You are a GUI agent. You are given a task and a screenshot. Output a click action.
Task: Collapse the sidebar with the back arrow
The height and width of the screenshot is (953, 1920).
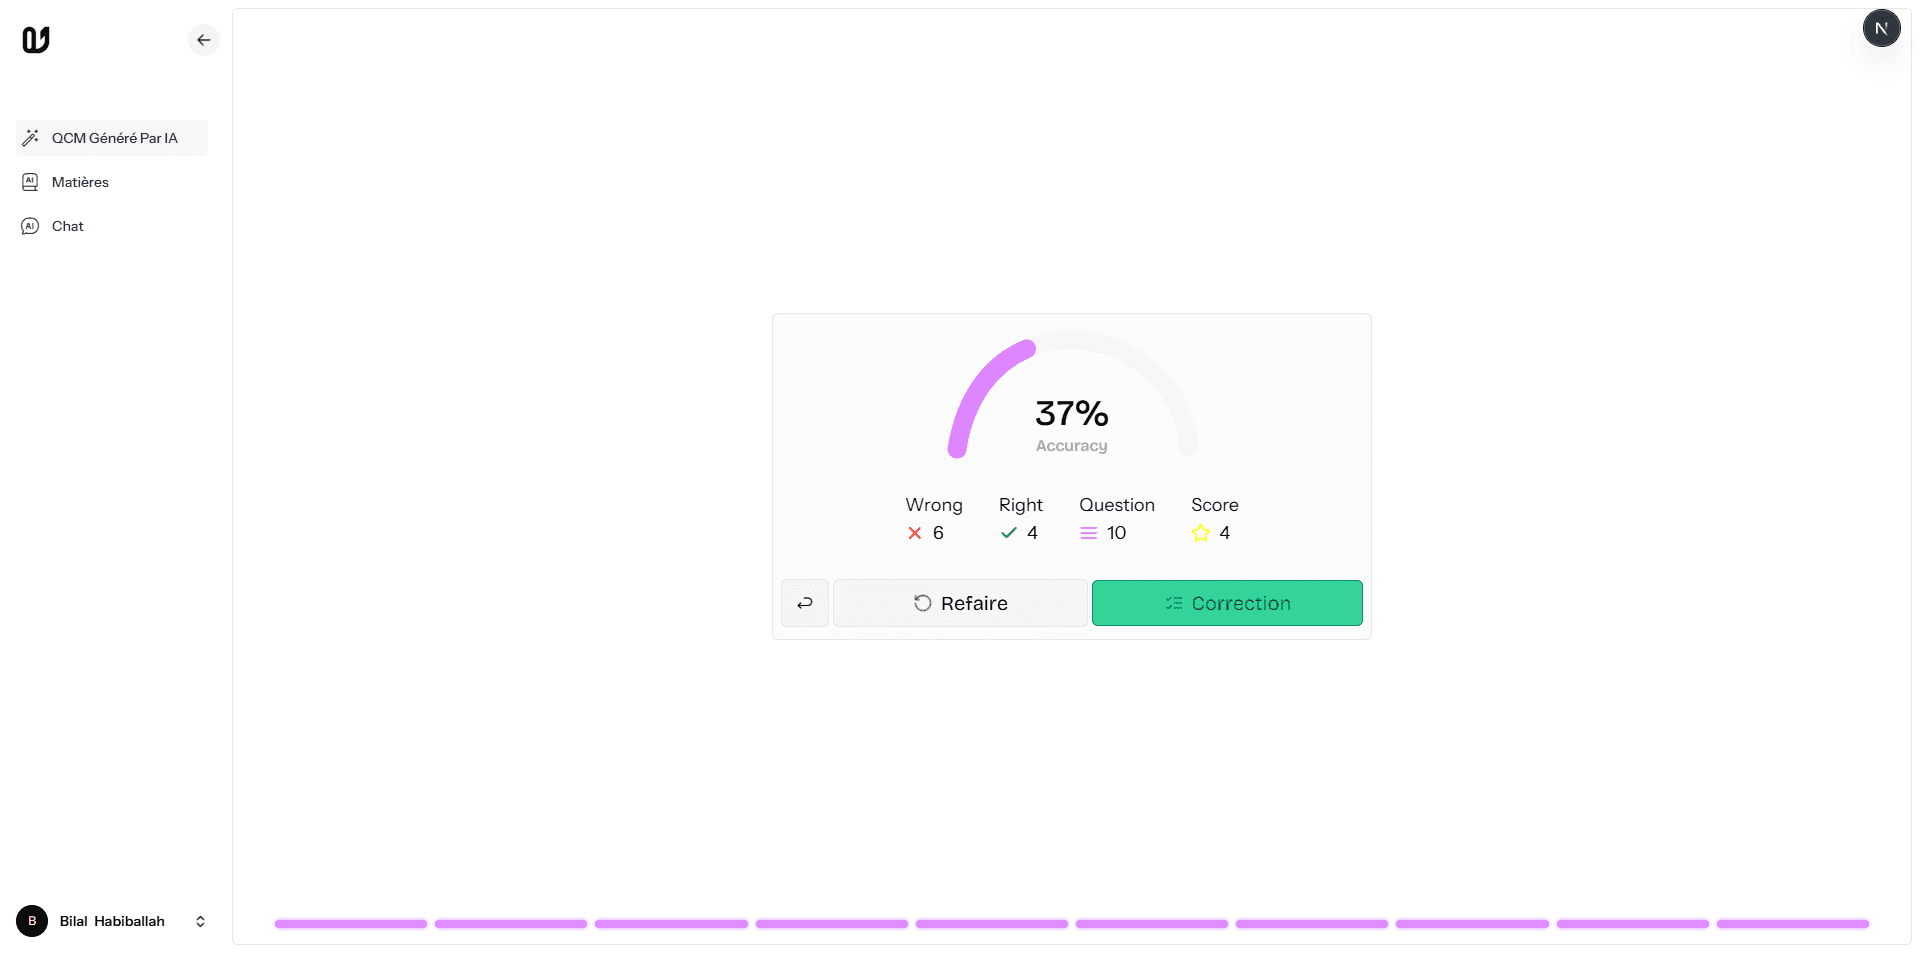pos(204,40)
